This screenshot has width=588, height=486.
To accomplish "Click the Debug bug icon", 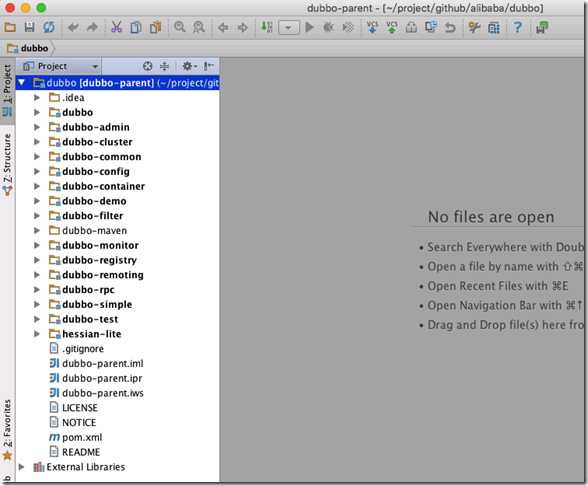I will [328, 27].
